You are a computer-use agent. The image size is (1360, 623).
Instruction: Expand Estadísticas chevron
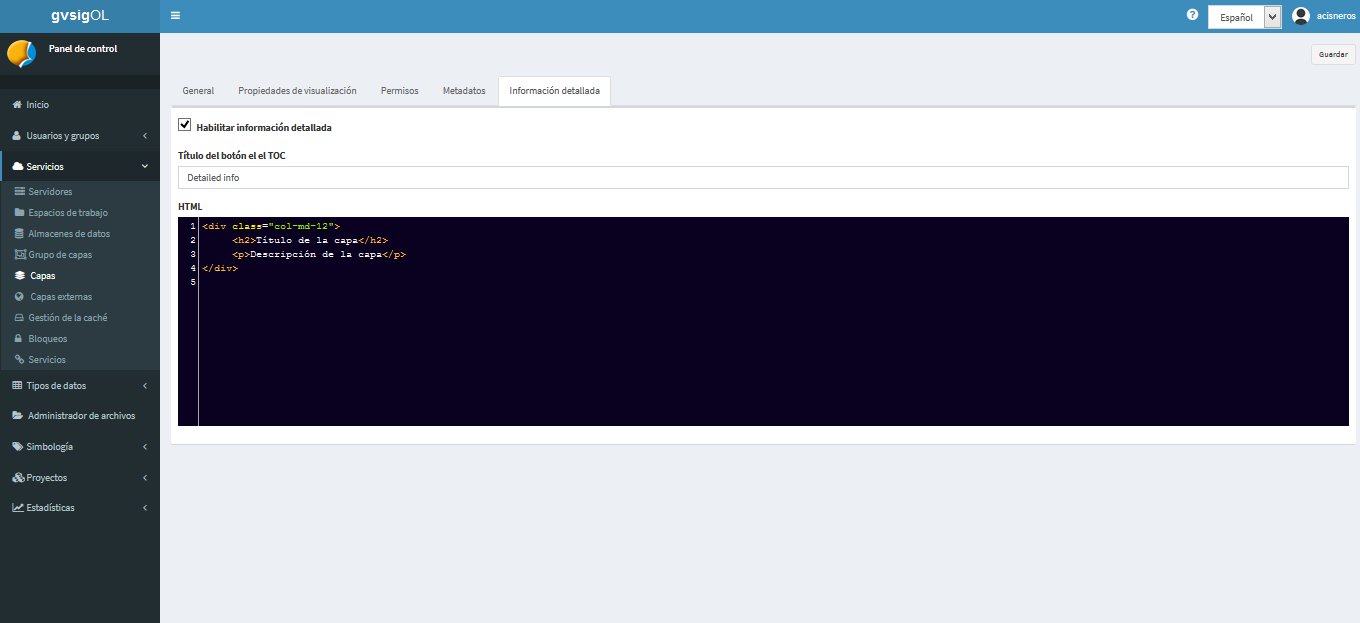144,508
